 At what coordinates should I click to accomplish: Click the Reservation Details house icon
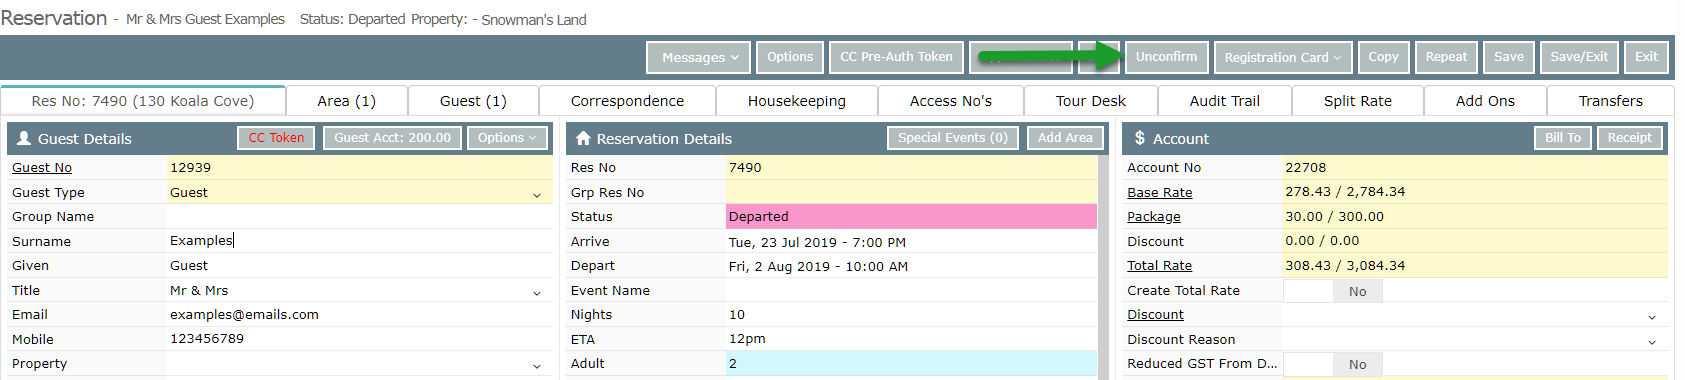click(584, 139)
